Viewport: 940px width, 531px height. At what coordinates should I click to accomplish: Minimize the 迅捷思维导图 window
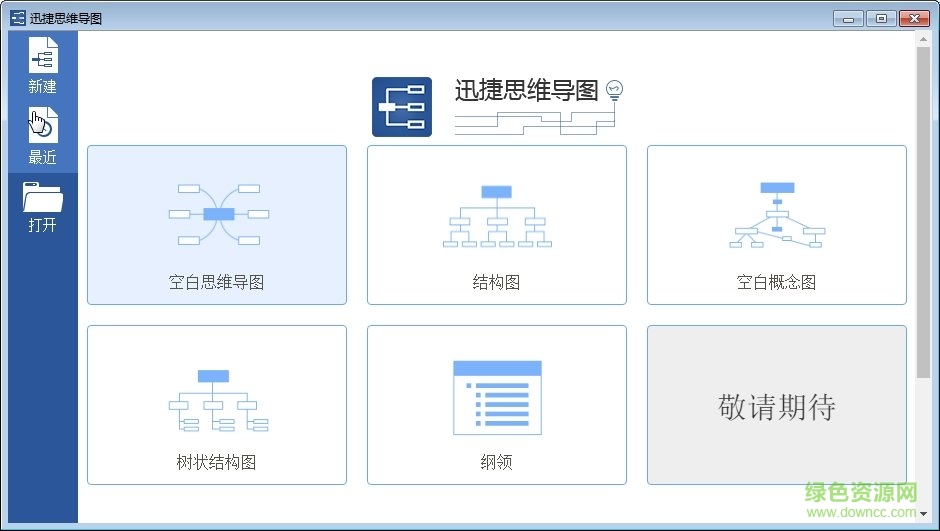click(x=848, y=19)
